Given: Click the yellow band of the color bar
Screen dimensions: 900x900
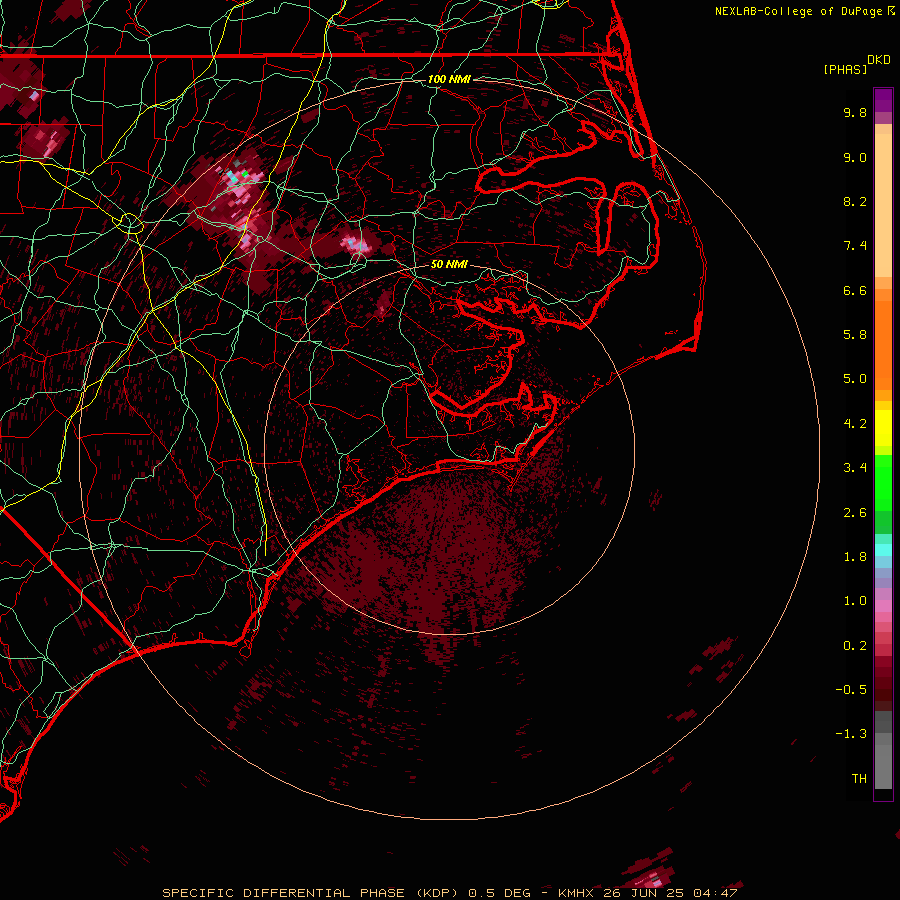Looking at the screenshot, I should [x=883, y=428].
